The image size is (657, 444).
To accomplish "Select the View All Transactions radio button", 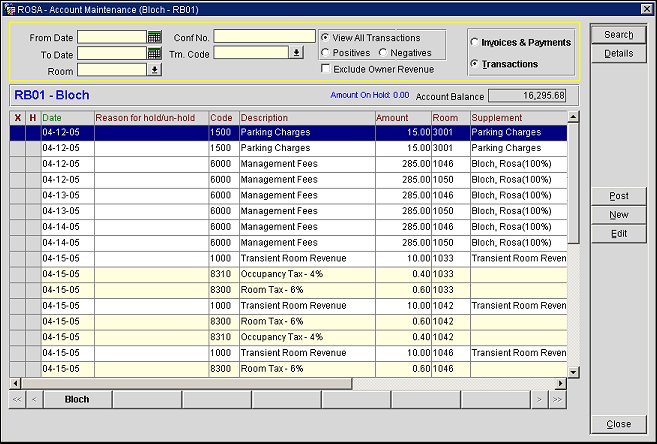I will pyautogui.click(x=325, y=37).
